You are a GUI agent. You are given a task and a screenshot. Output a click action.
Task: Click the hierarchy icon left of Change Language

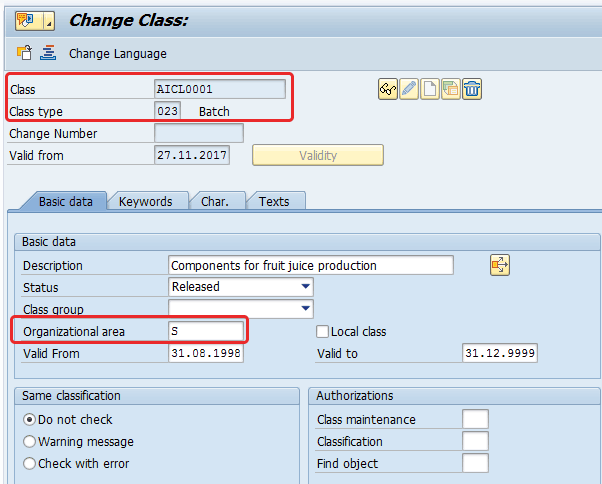pyautogui.click(x=48, y=53)
